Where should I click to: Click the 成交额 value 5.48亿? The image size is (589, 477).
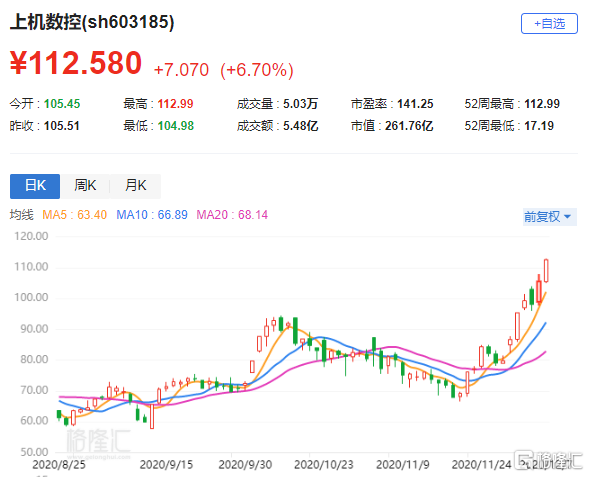[x=301, y=125]
